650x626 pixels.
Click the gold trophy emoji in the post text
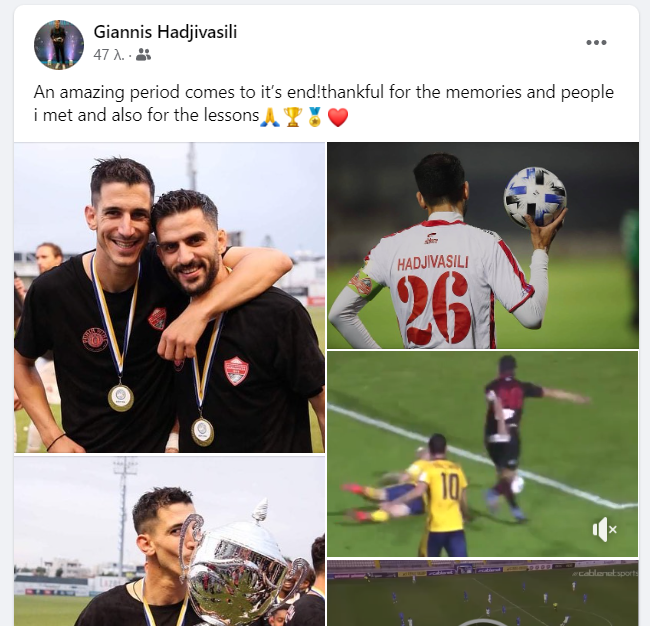(x=293, y=117)
